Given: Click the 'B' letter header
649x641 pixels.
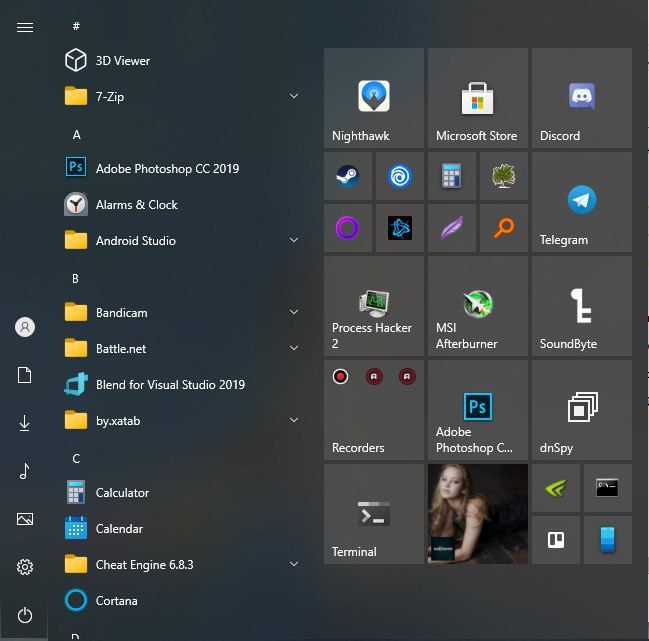Looking at the screenshot, I should click(75, 278).
